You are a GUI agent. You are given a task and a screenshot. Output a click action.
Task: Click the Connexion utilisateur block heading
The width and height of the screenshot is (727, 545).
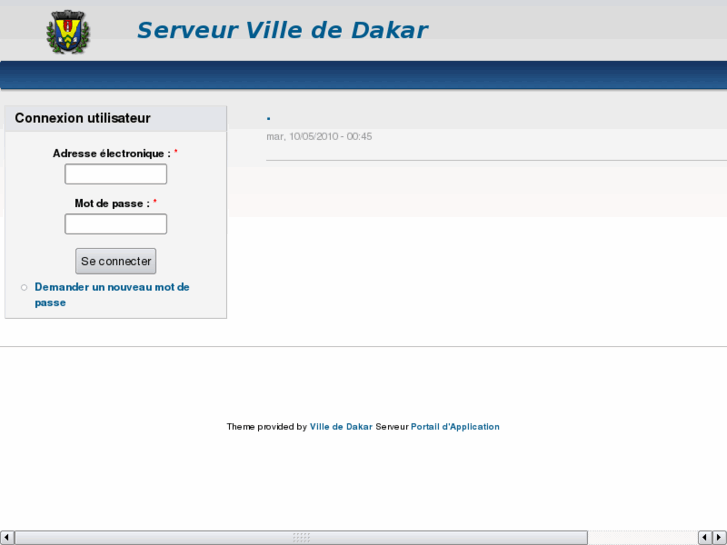[x=83, y=118]
